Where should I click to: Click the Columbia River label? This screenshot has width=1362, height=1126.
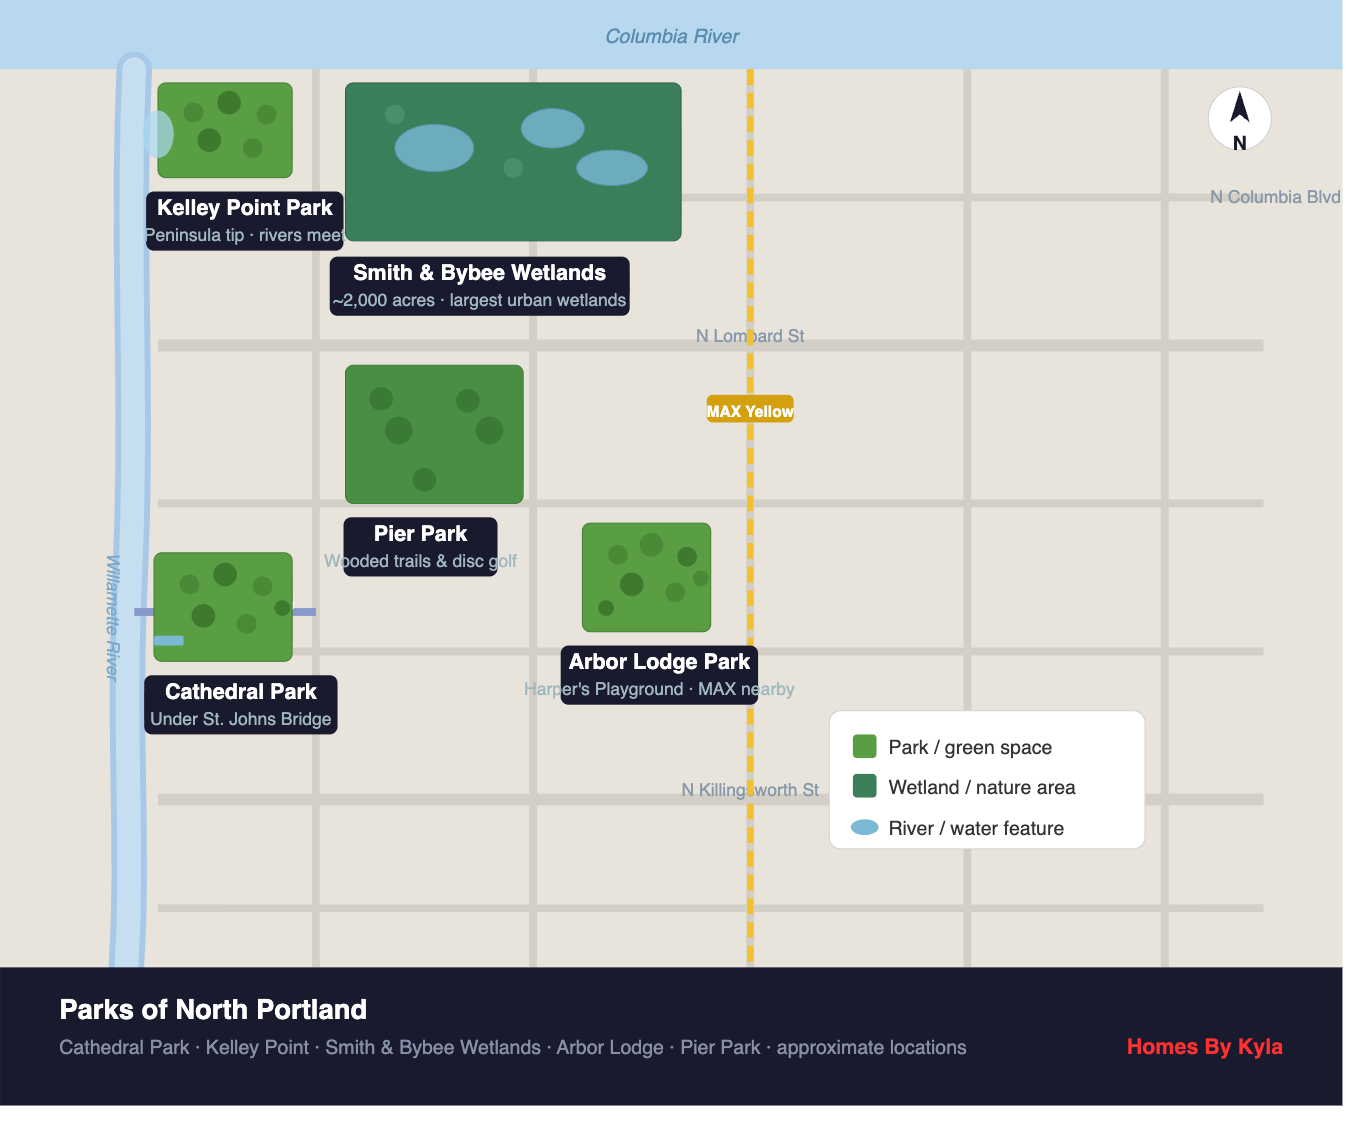pyautogui.click(x=672, y=37)
